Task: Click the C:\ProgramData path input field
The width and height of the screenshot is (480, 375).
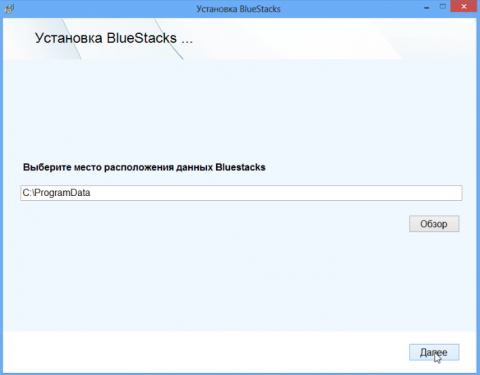Action: 241,193
